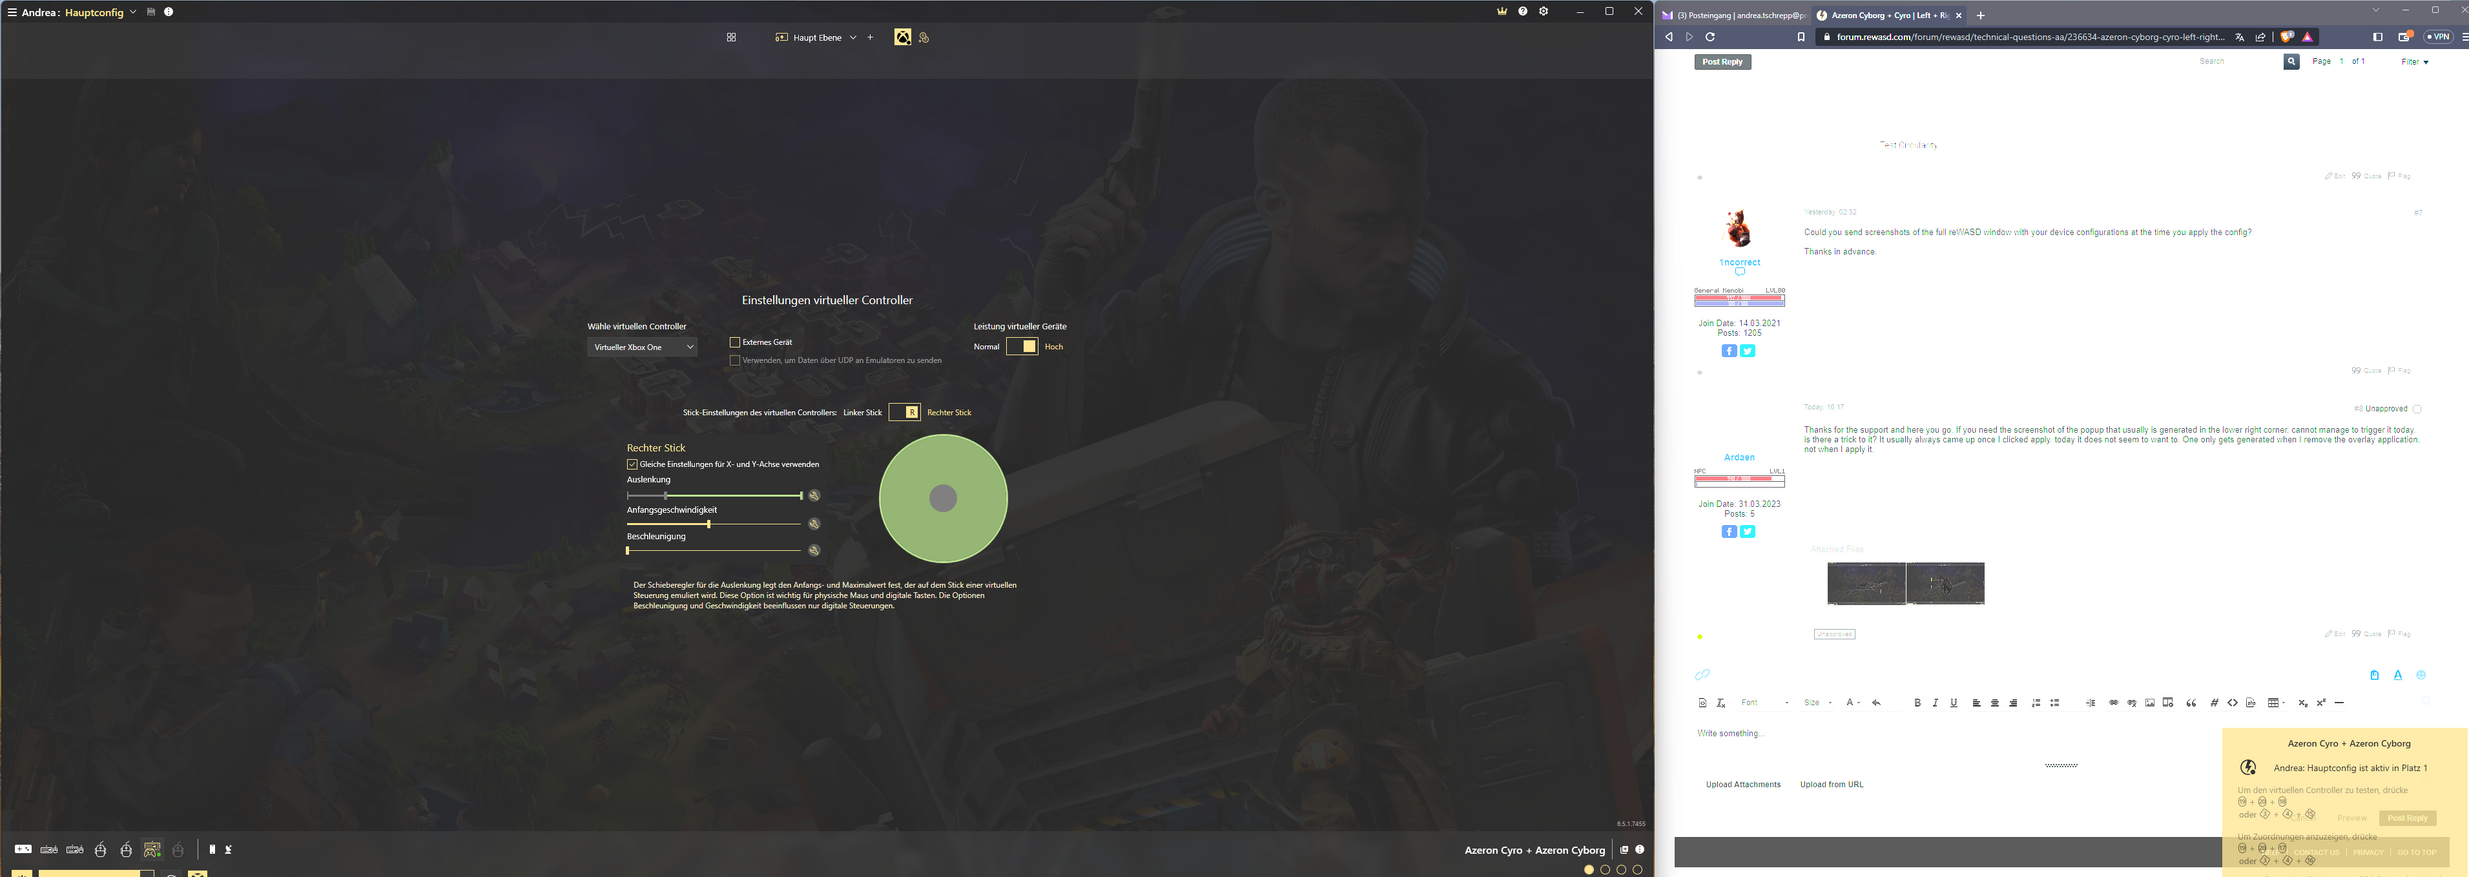Insert a quote using the quotation icon
Viewport: 2469px width, 877px height.
coord(2191,703)
